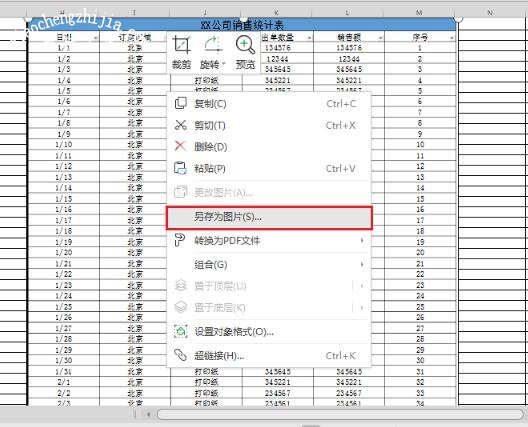The image size is (528, 427).
Task: Click the PDF convert icon
Action: [179, 240]
